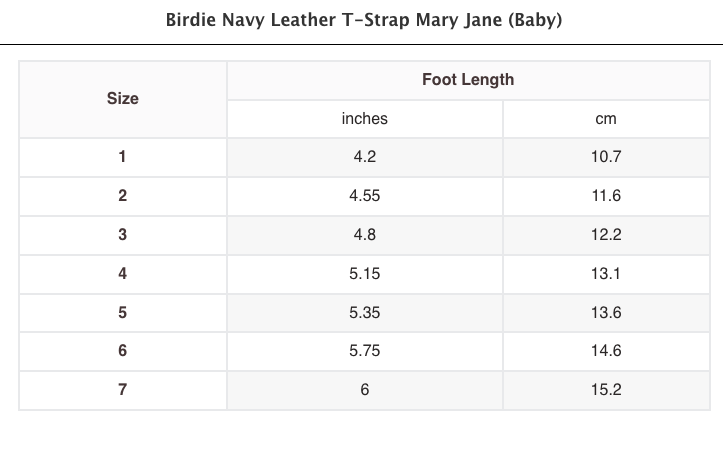Select the 12.2 cm value
The image size is (723, 455).
coord(606,235)
